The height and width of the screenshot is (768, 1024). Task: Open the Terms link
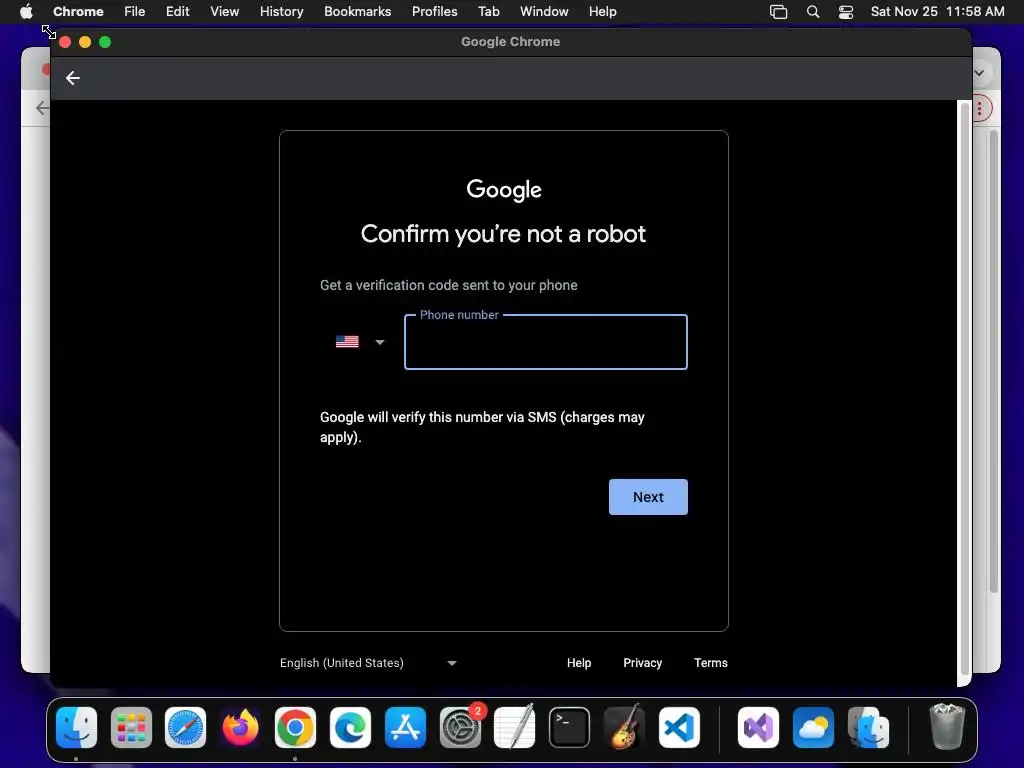[x=711, y=663]
